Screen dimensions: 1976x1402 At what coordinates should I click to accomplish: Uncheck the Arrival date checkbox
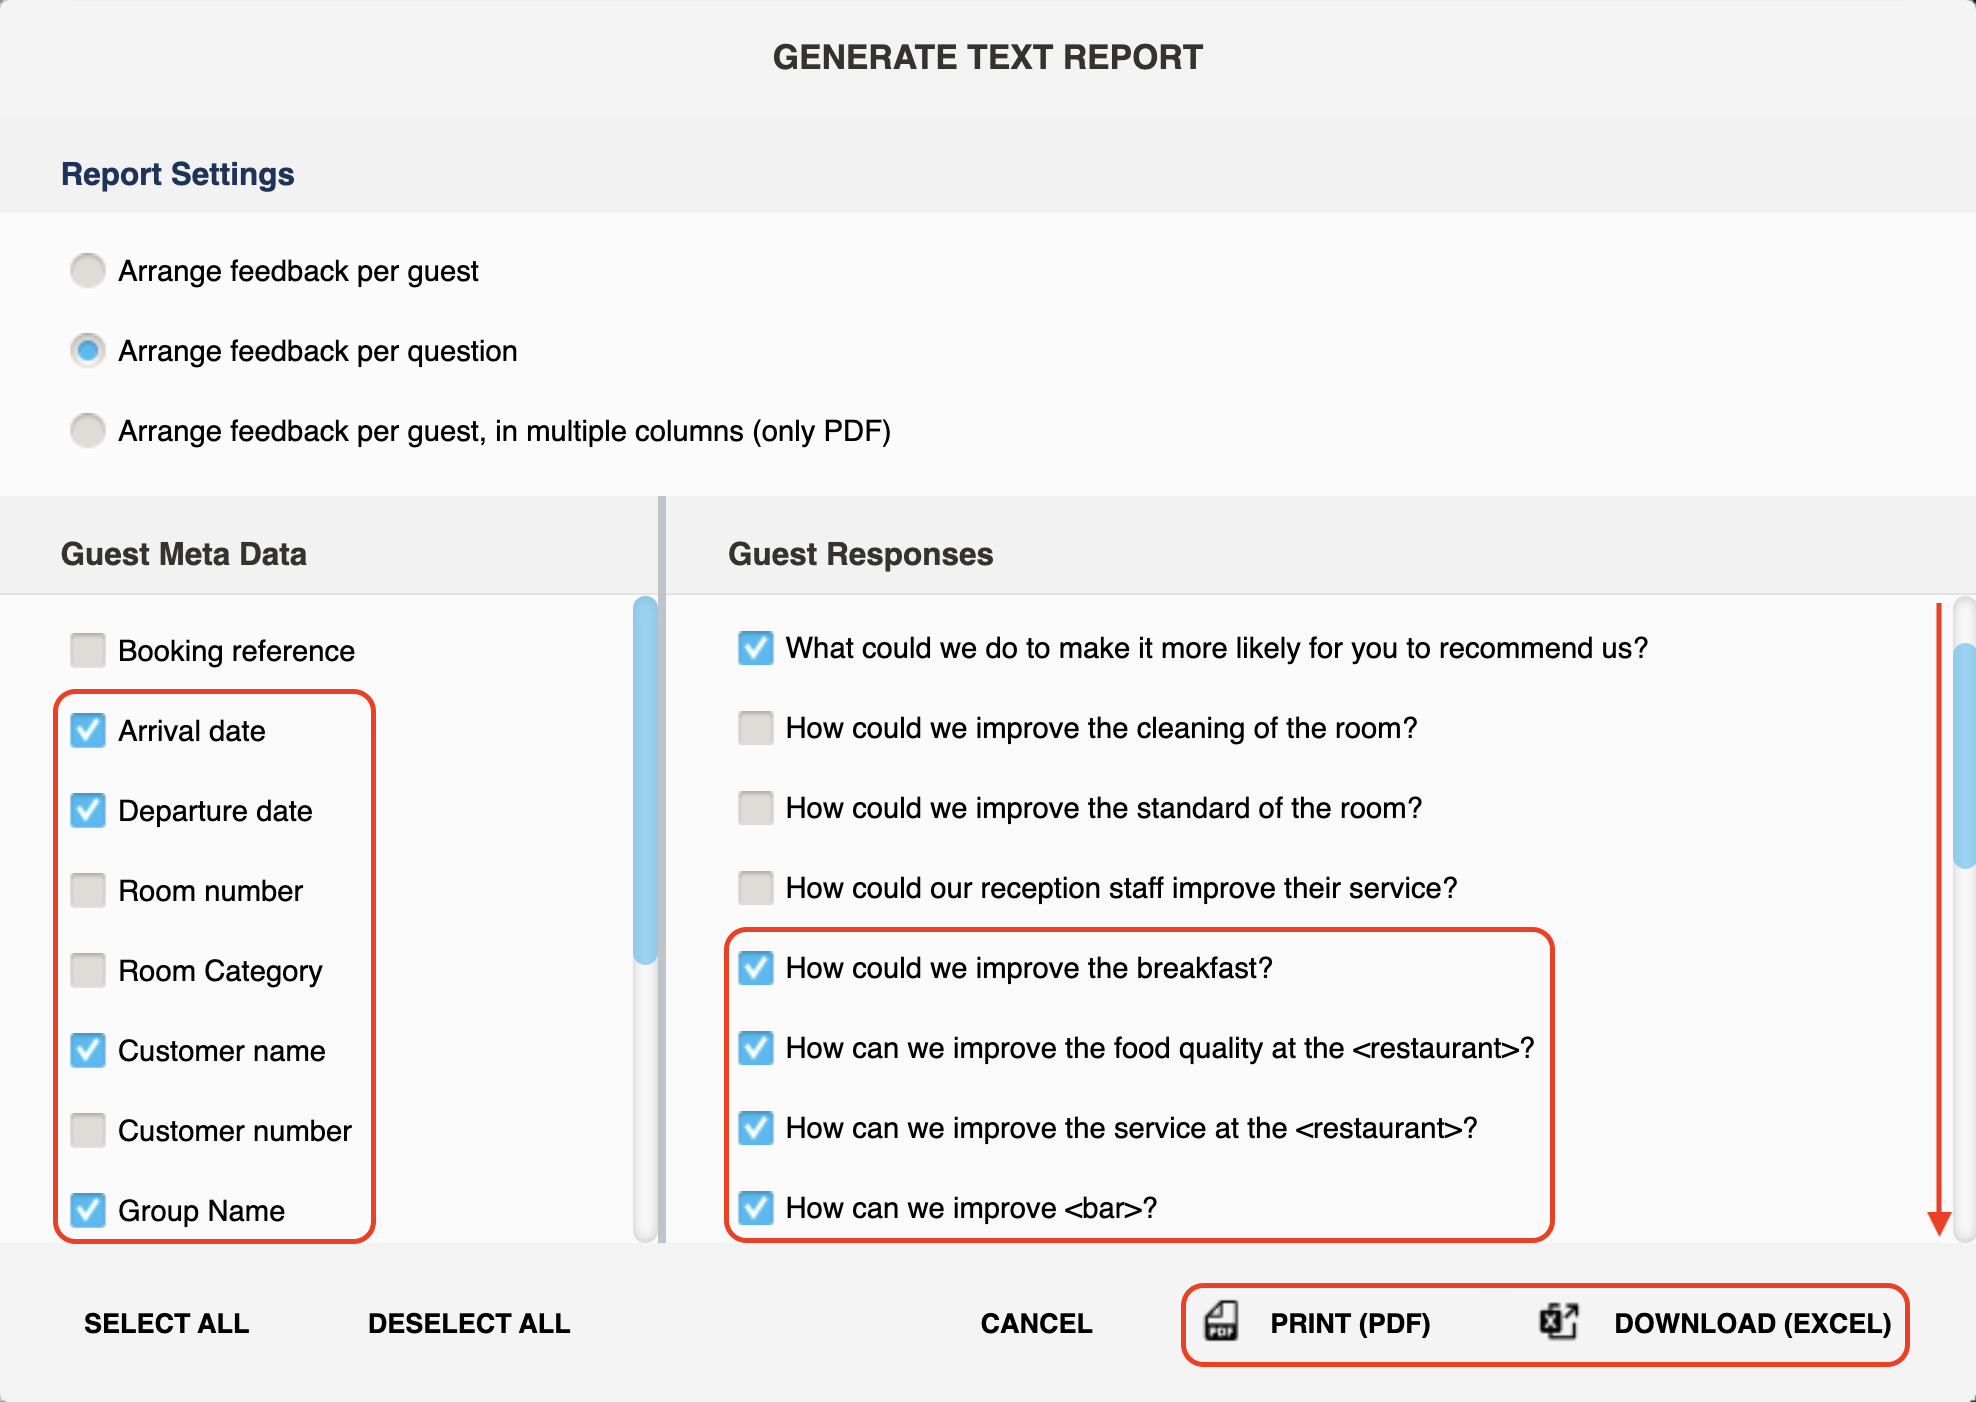[88, 730]
